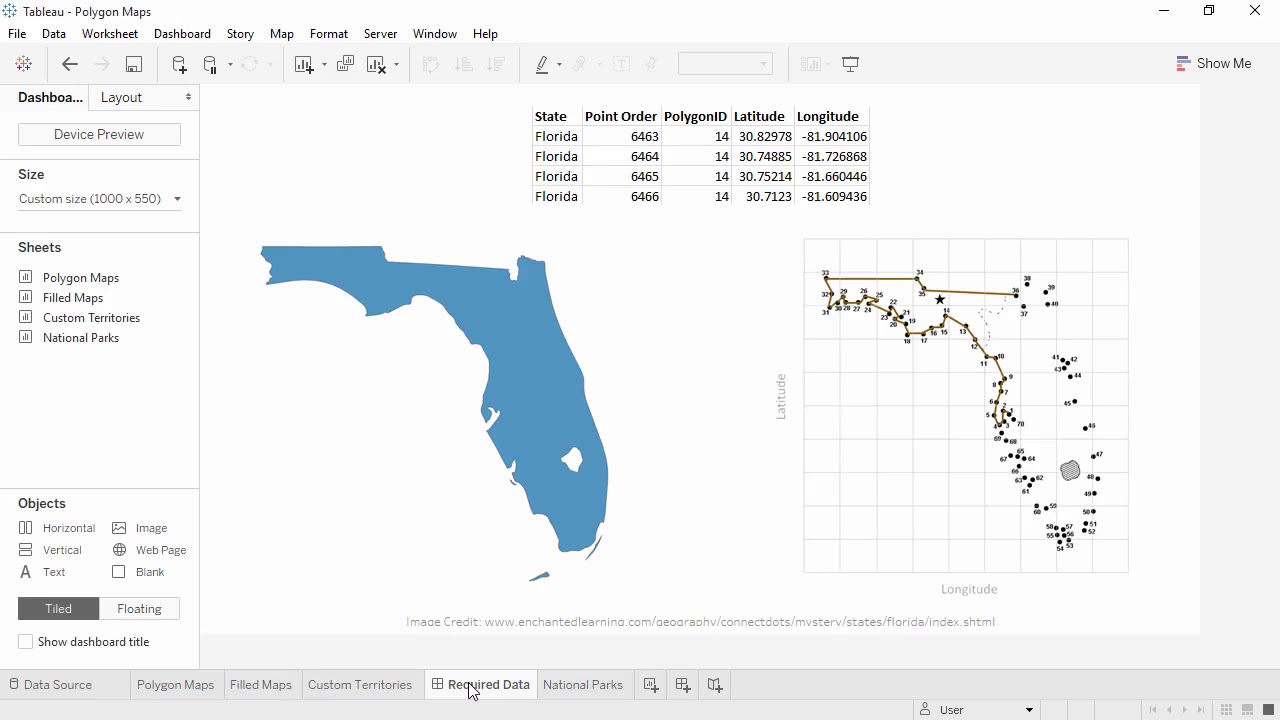Click the Tableau start page logo icon
1280x720 pixels.
pyautogui.click(x=24, y=64)
